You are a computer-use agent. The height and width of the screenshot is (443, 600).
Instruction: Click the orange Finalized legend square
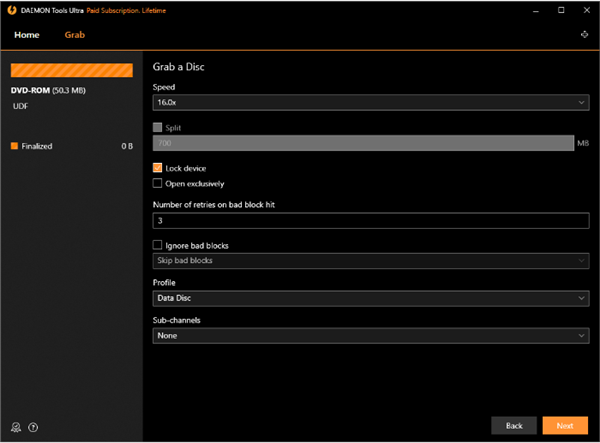(x=14, y=146)
